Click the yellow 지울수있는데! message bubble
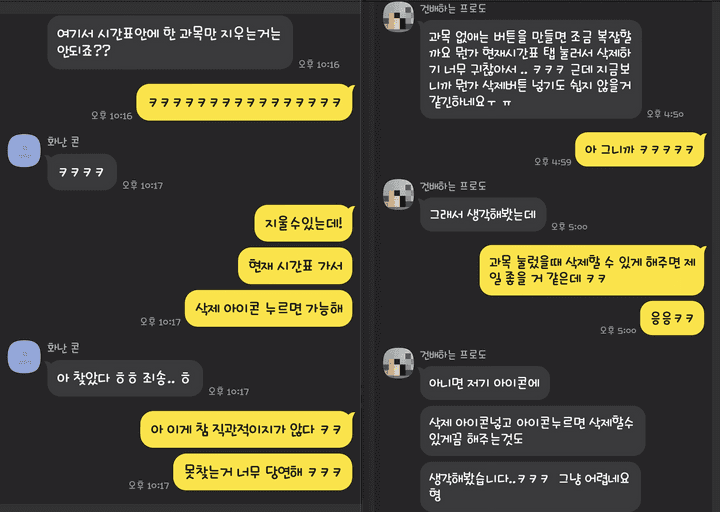720x512 pixels. [x=304, y=223]
